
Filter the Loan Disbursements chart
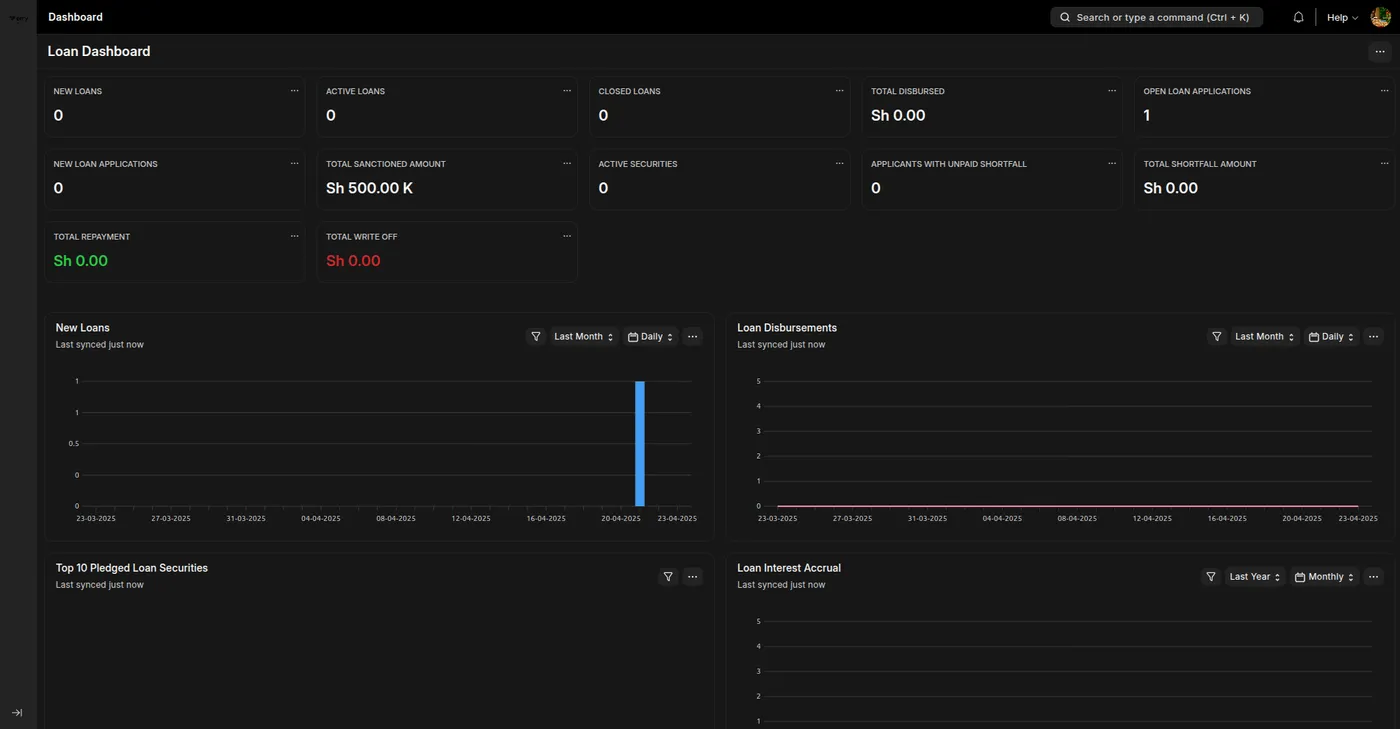coord(1217,337)
